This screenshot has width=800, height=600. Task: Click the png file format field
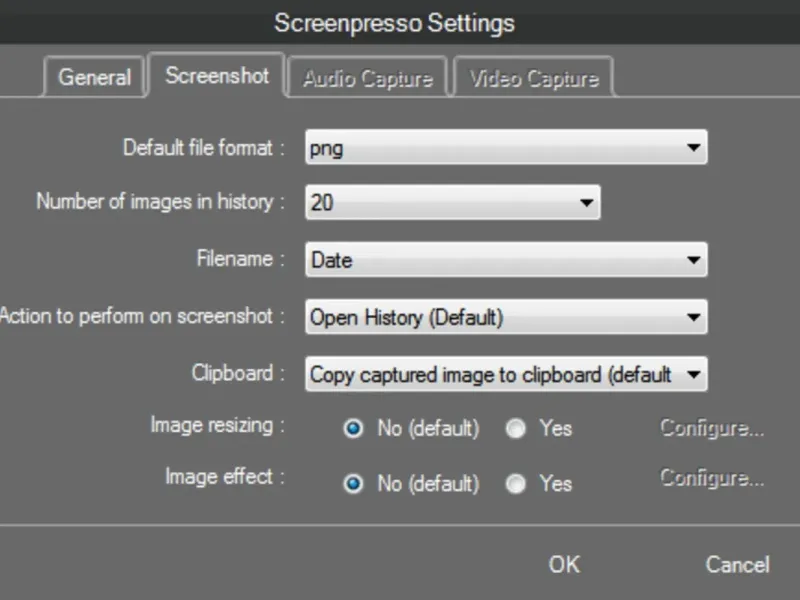[x=490, y=148]
